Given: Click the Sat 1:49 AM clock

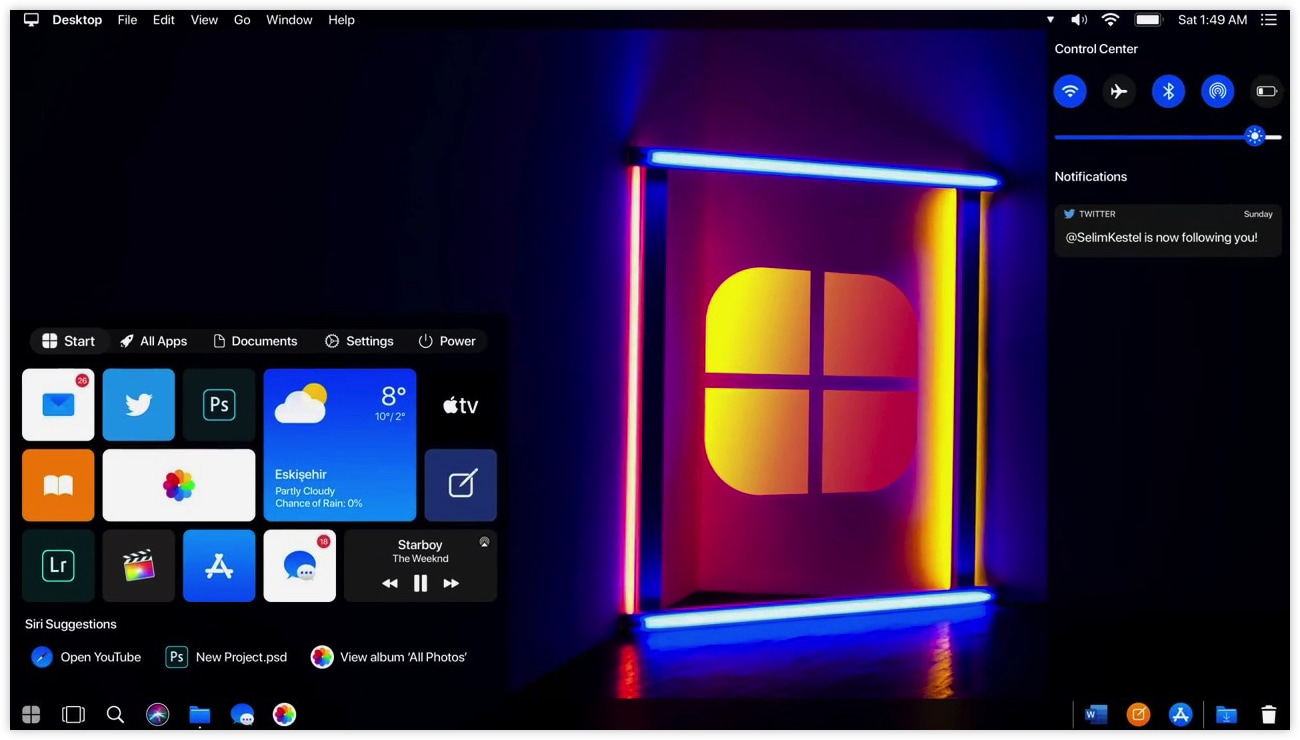Looking at the screenshot, I should pyautogui.click(x=1212, y=20).
